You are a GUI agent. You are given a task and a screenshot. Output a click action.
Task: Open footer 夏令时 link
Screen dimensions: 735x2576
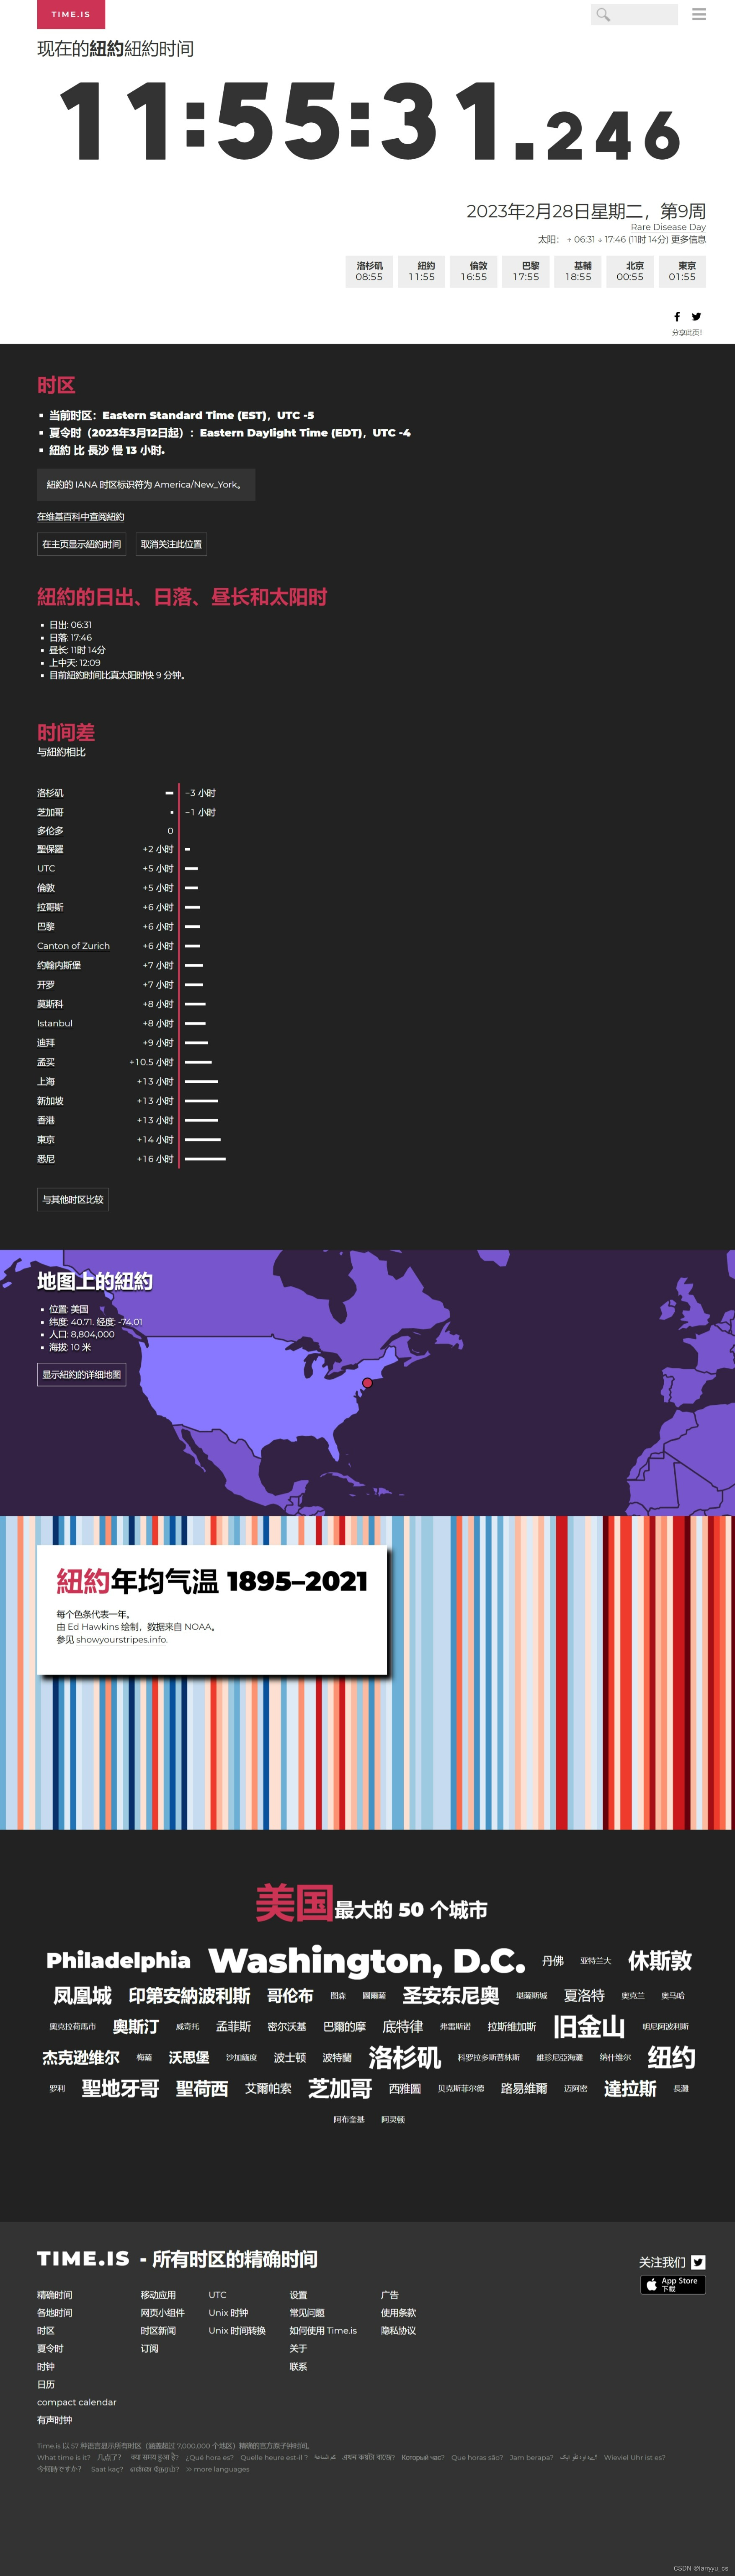point(50,2348)
